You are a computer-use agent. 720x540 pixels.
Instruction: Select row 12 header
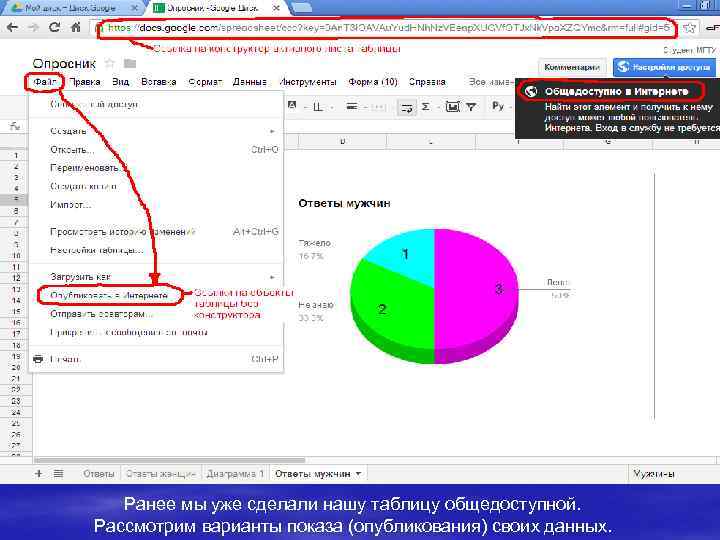pos(16,278)
